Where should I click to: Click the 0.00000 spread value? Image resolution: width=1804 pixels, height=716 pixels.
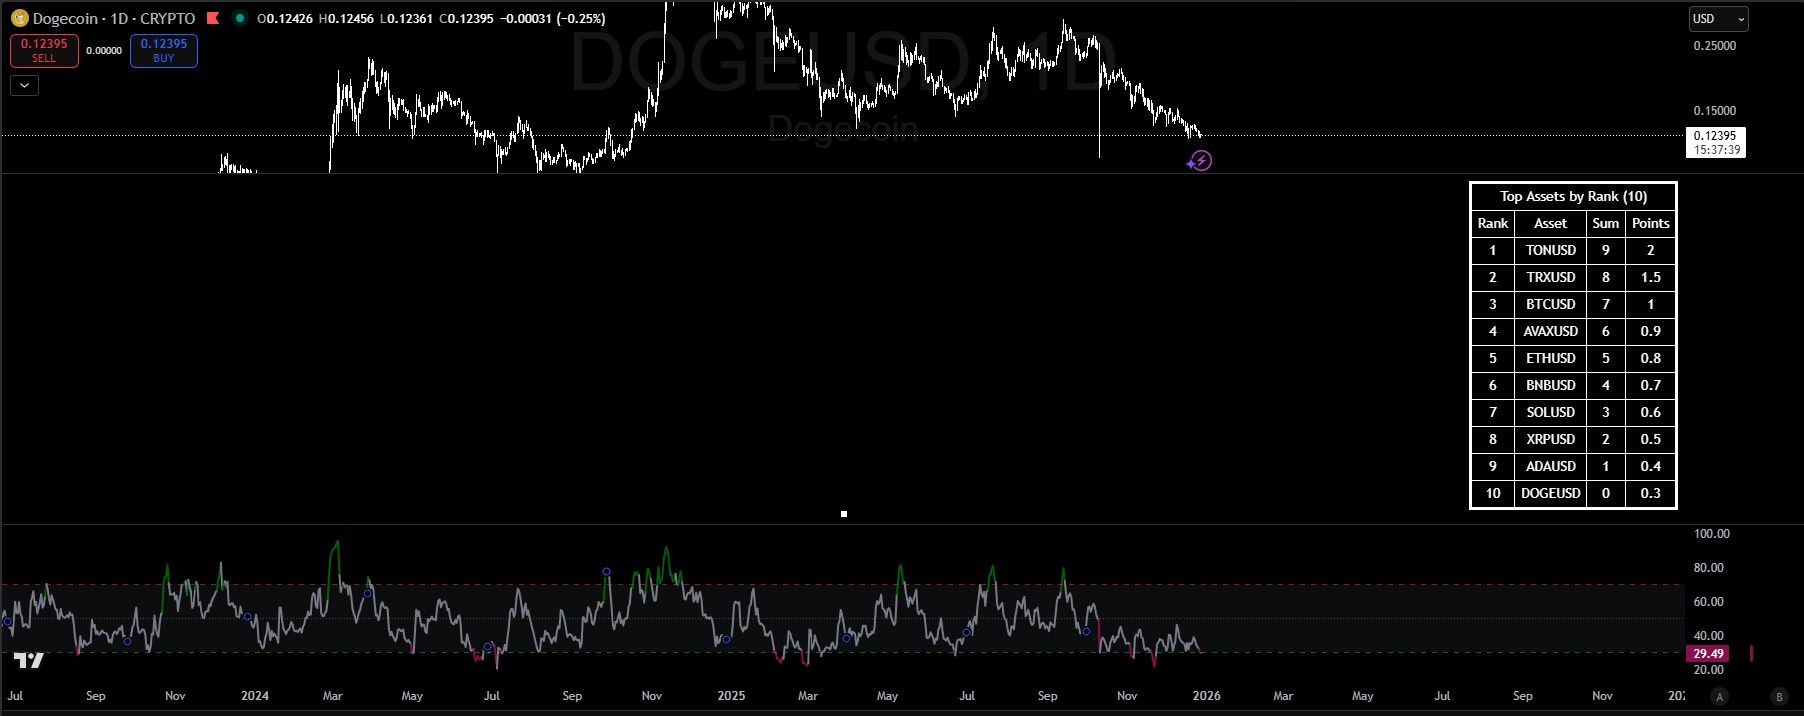tap(104, 50)
